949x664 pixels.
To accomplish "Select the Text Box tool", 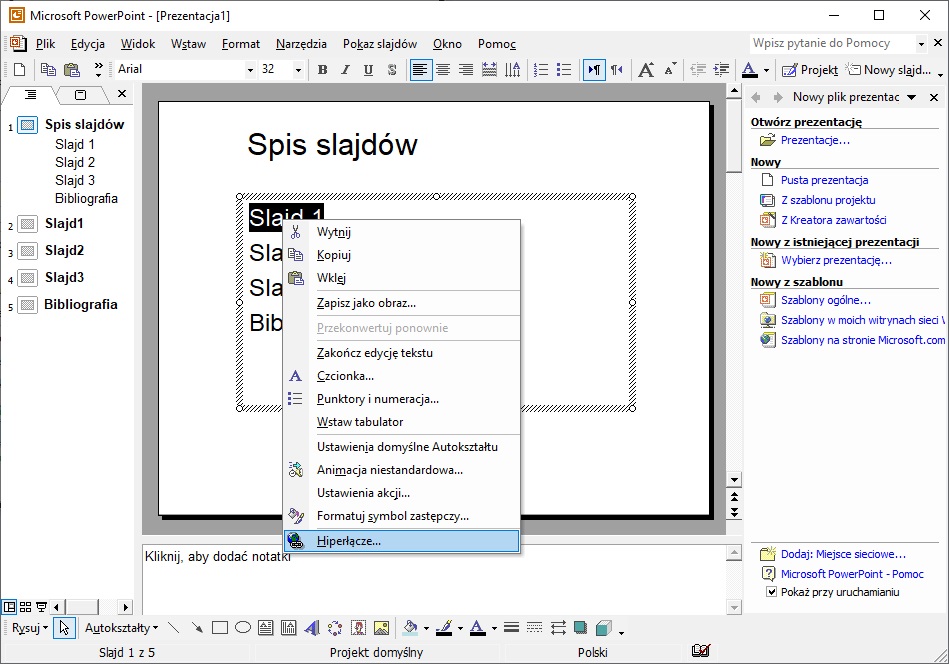I will tap(266, 628).
